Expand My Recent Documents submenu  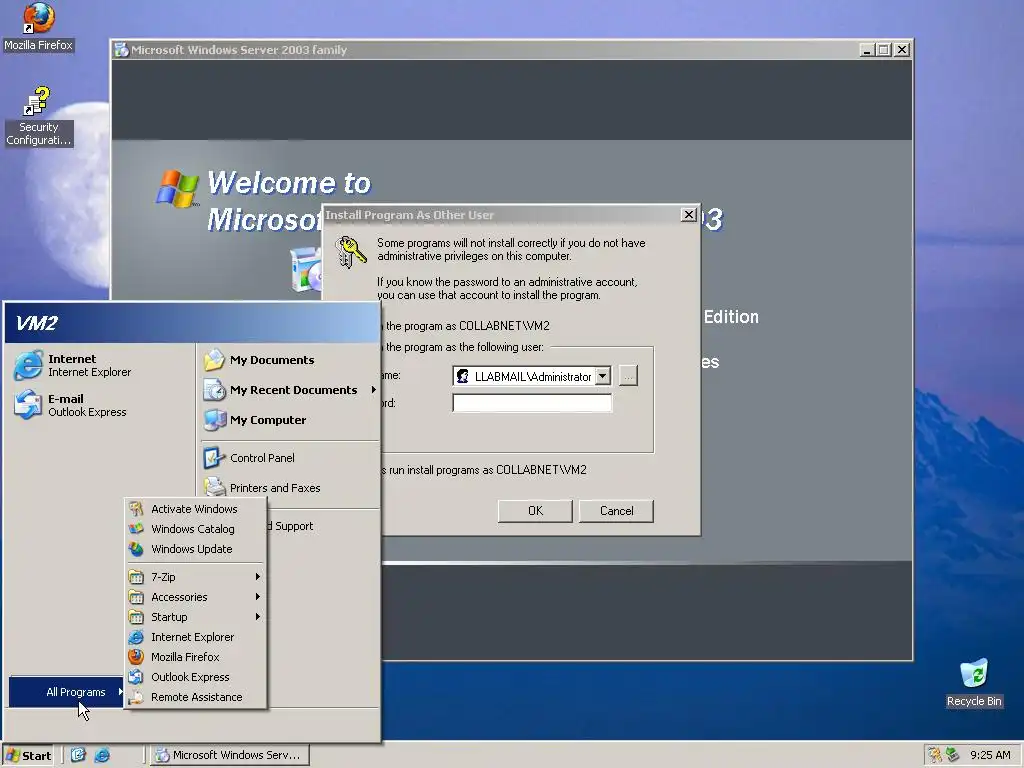(289, 390)
